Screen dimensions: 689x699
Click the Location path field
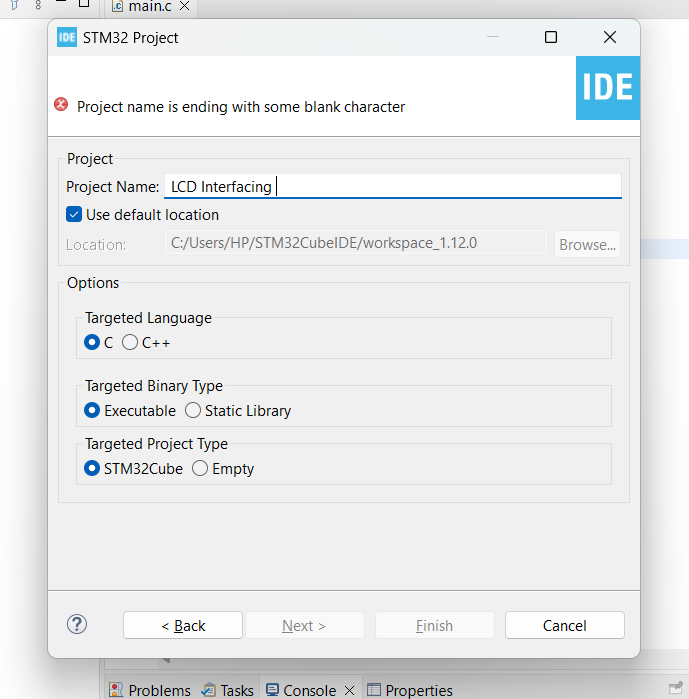point(356,243)
